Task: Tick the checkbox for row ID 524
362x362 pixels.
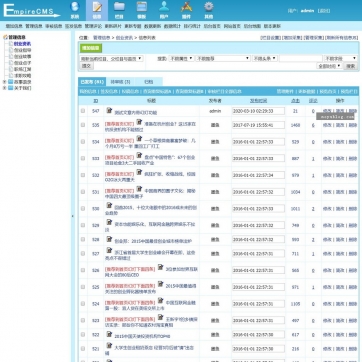Action: 83,304
